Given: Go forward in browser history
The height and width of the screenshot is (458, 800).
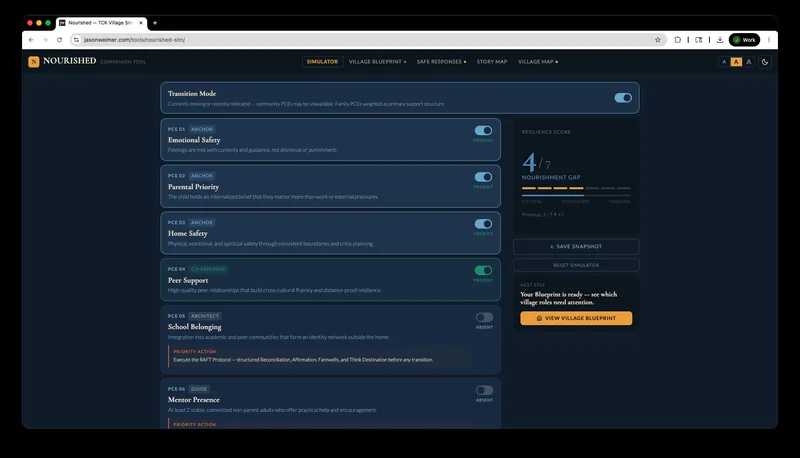Looking at the screenshot, I should tap(45, 40).
